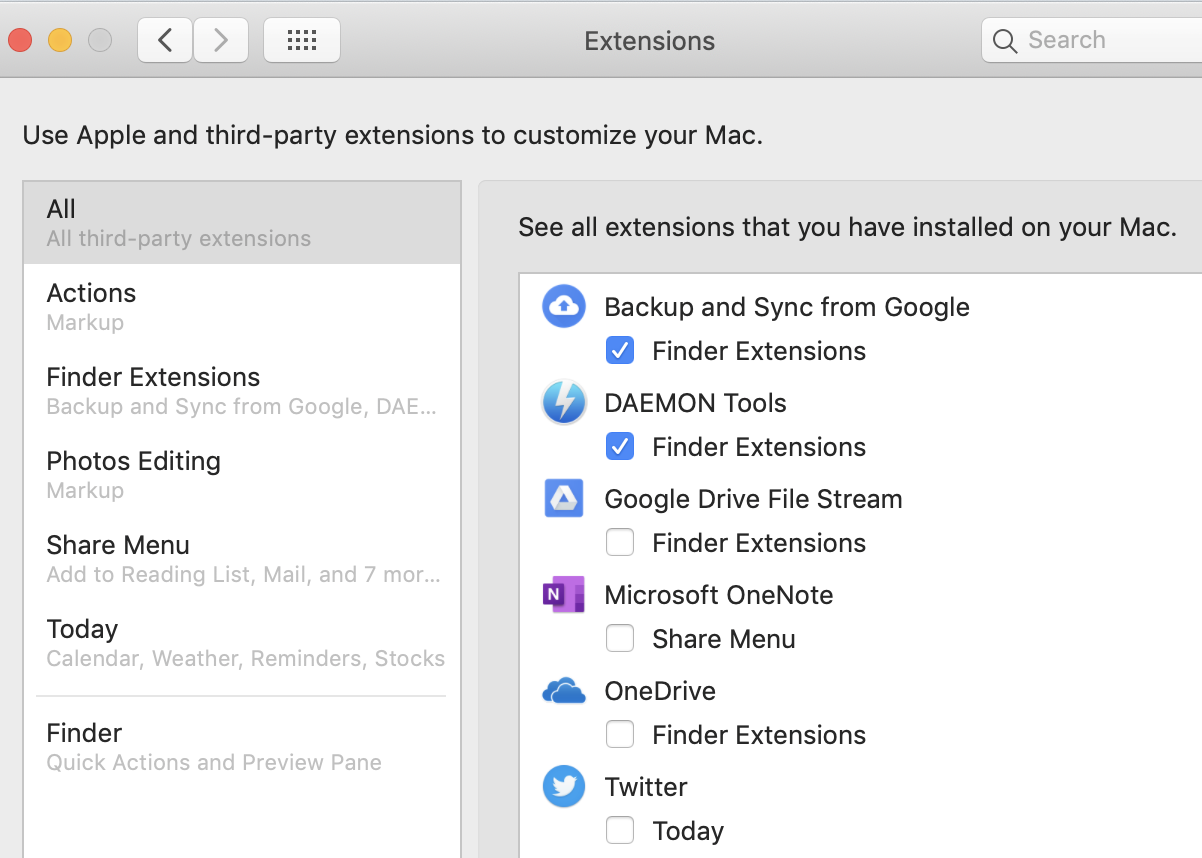
Task: Click the Google Drive File Stream label
Action: pos(753,499)
